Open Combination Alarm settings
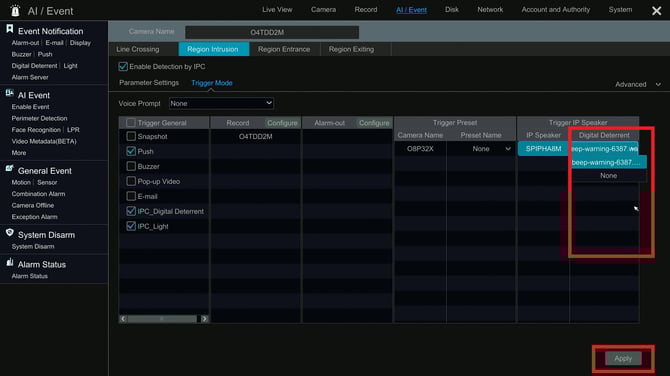 coord(38,194)
